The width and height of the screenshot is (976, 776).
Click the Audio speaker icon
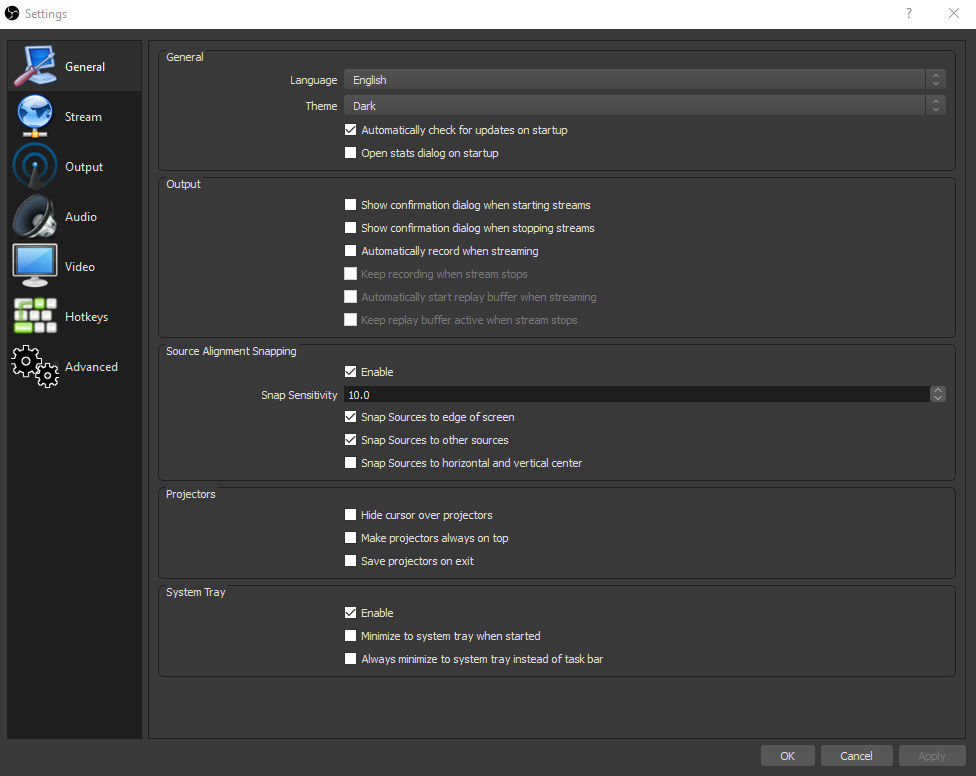point(35,216)
